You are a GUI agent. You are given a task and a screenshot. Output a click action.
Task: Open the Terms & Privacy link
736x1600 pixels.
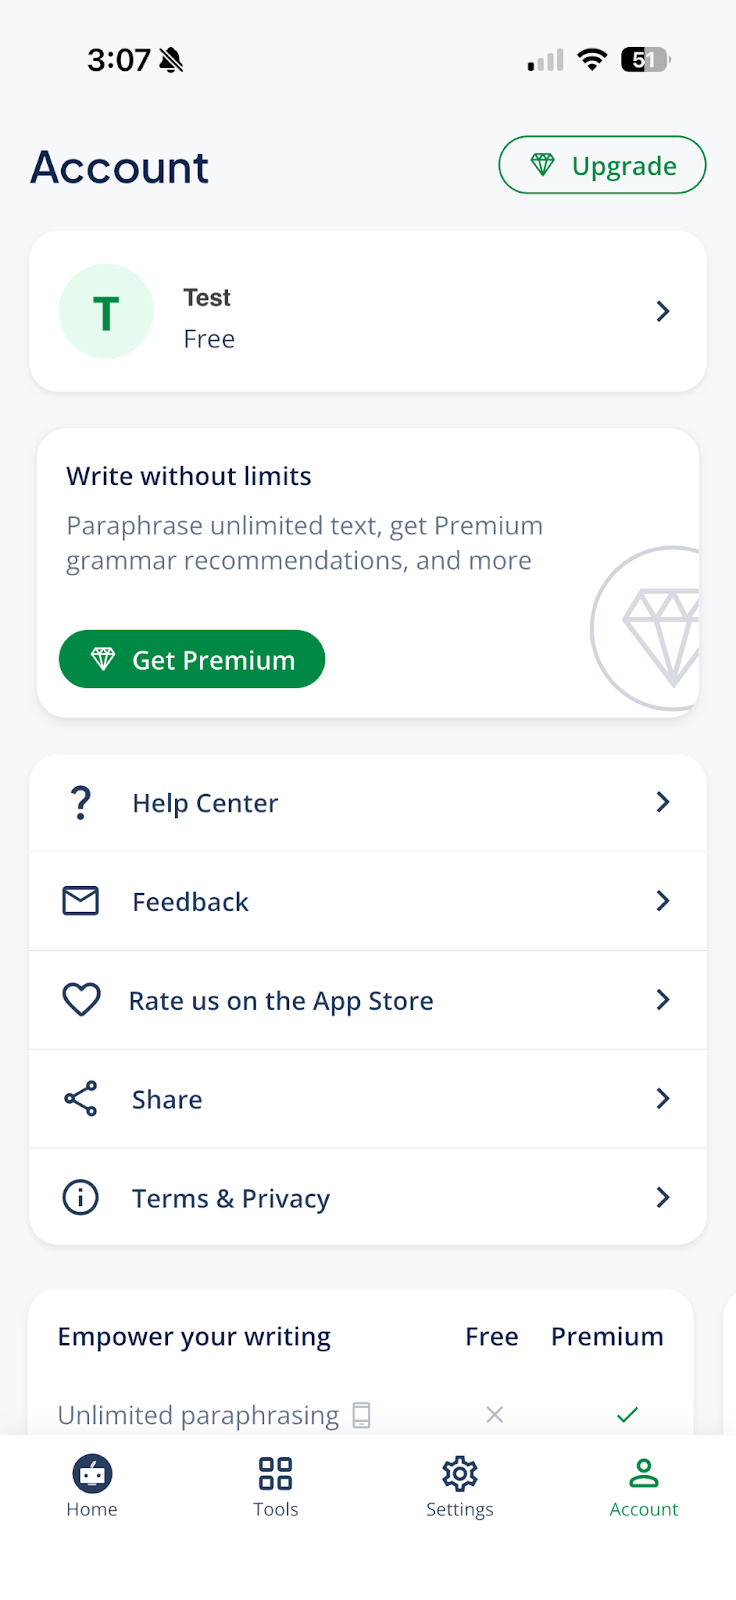(231, 1198)
